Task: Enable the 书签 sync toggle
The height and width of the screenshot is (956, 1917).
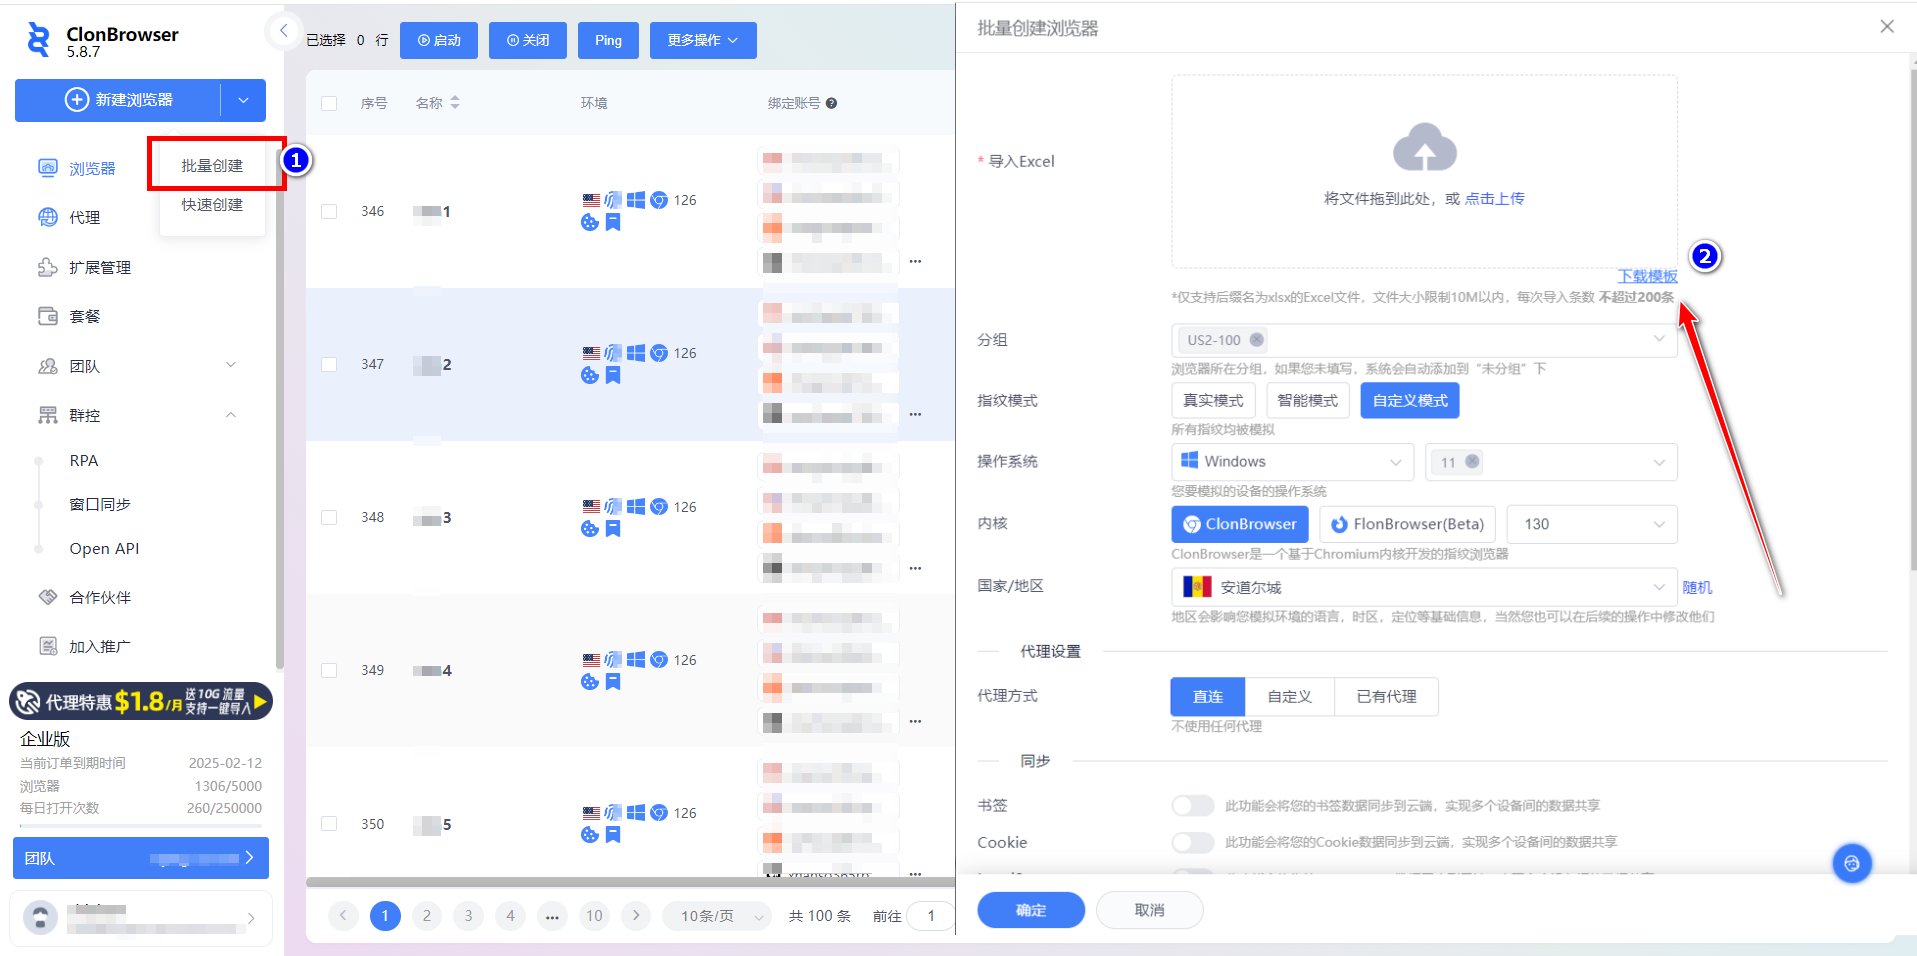Action: 1192,806
